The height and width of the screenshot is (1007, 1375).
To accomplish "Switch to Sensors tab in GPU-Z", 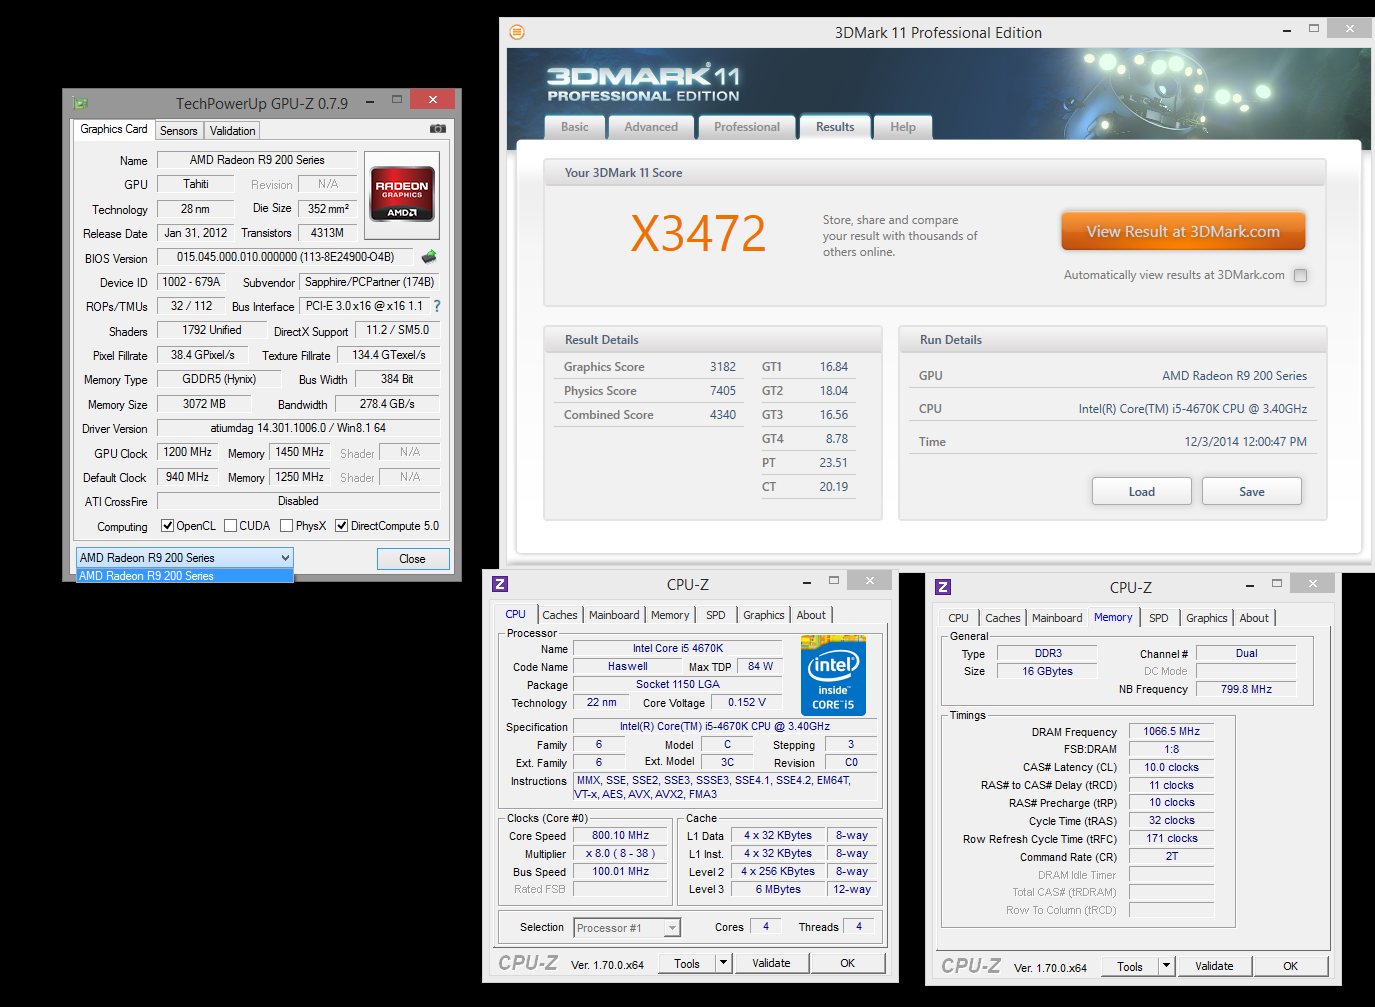I will point(179,131).
